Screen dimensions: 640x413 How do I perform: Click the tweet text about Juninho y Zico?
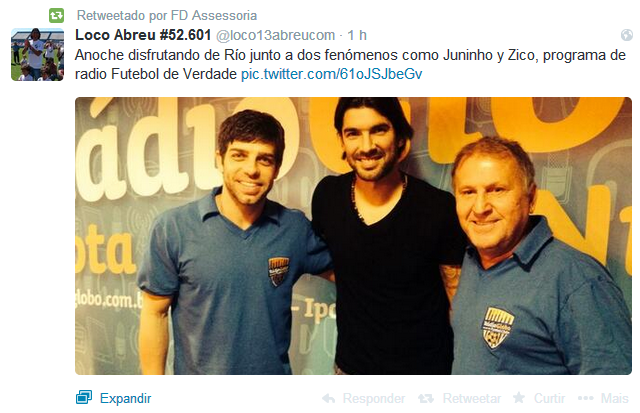coord(350,64)
